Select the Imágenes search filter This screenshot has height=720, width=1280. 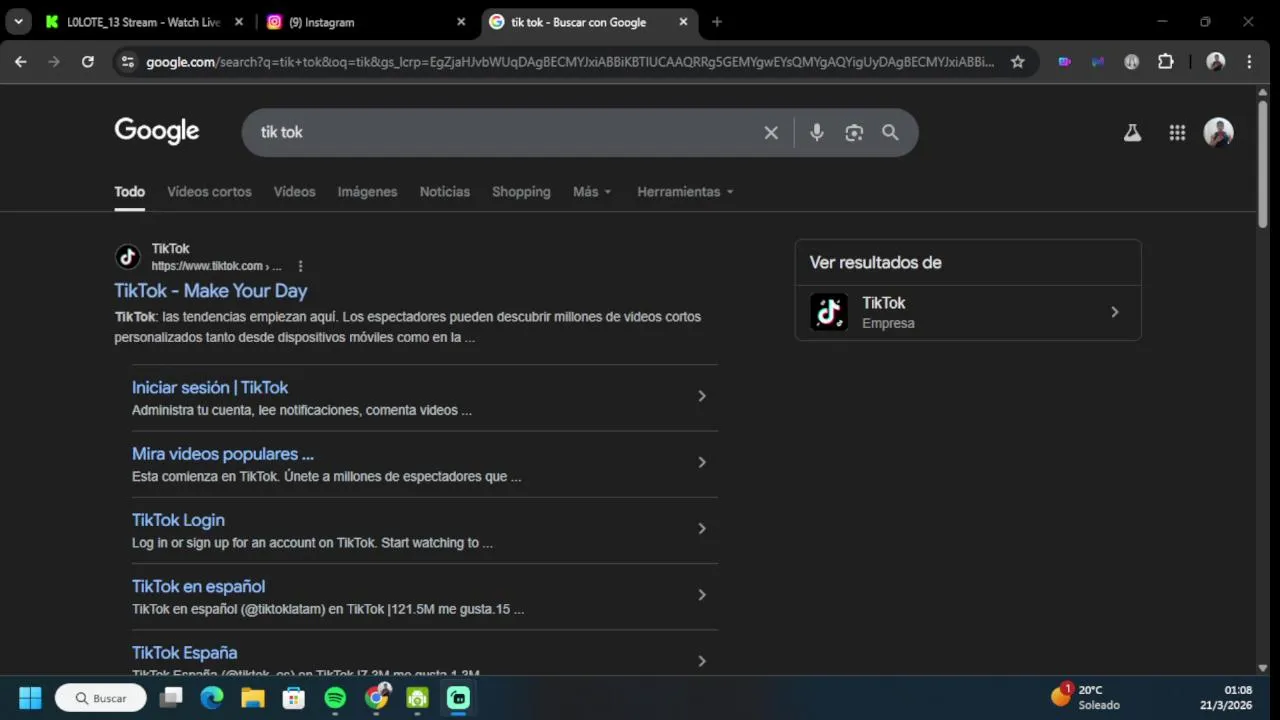click(367, 192)
